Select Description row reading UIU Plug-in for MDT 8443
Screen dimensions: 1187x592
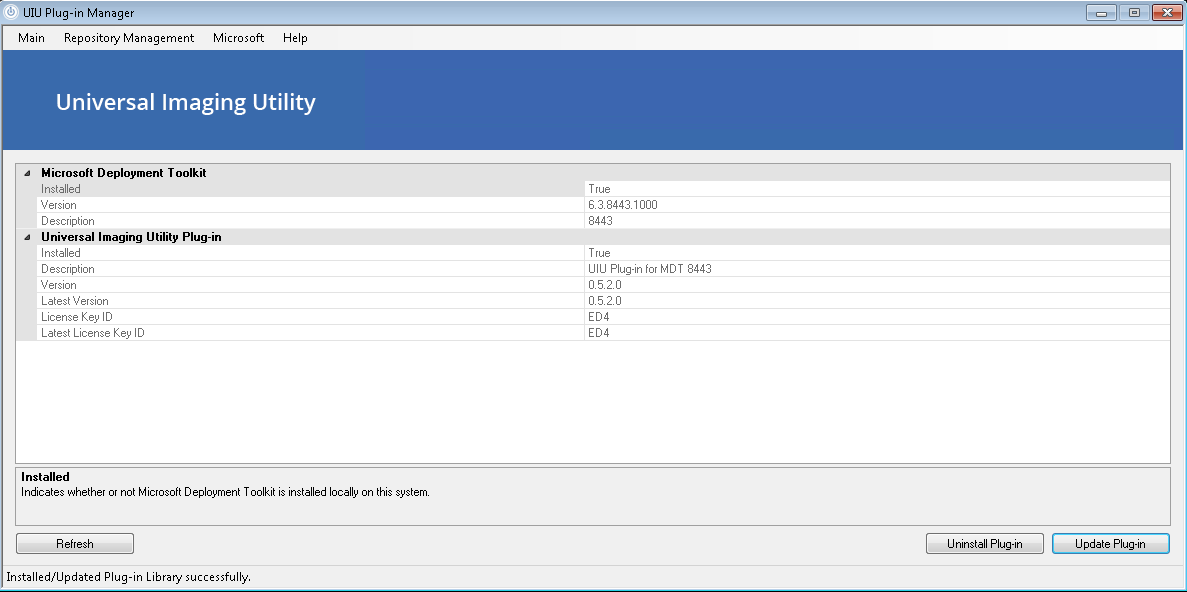click(603, 269)
